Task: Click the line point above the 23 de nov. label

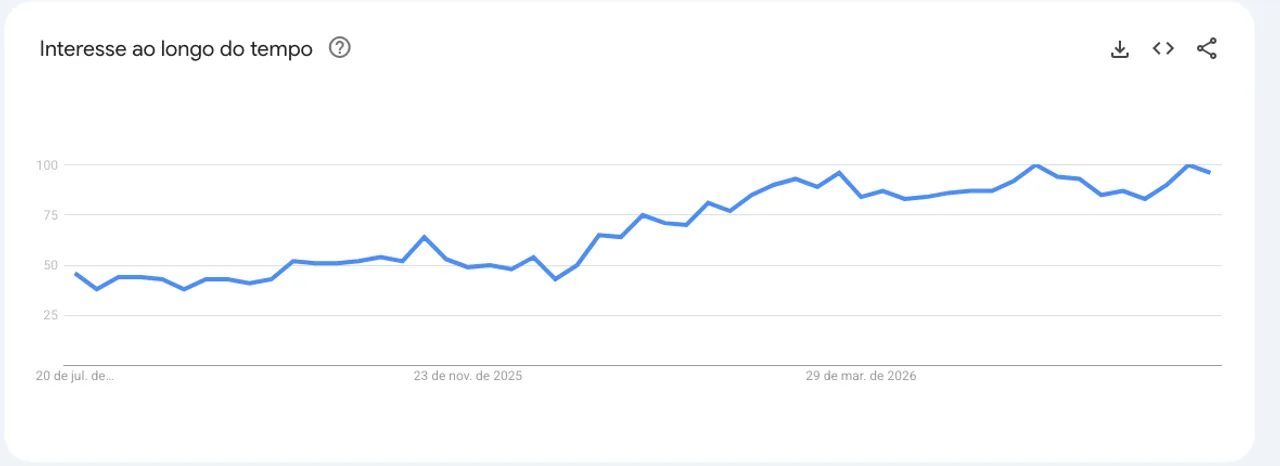Action: [x=468, y=267]
